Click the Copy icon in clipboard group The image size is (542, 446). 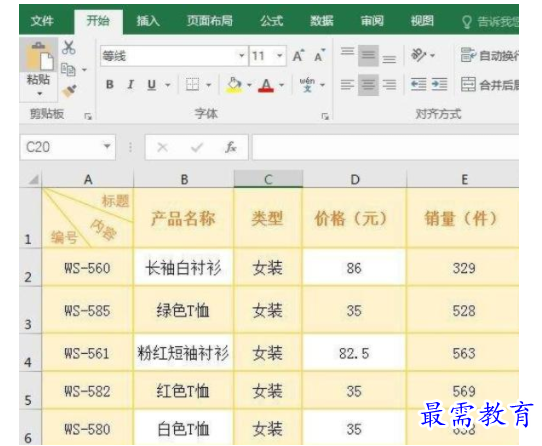(x=68, y=69)
